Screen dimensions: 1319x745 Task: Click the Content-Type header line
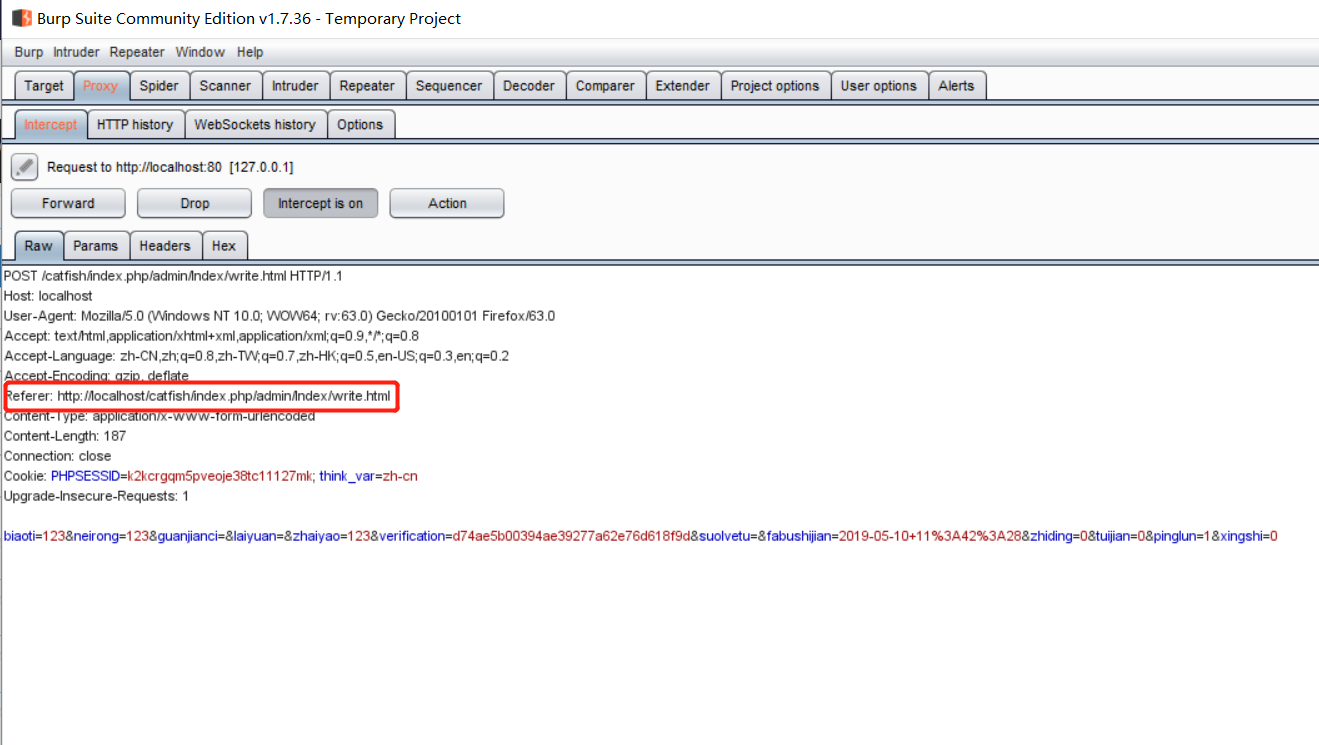coord(160,416)
